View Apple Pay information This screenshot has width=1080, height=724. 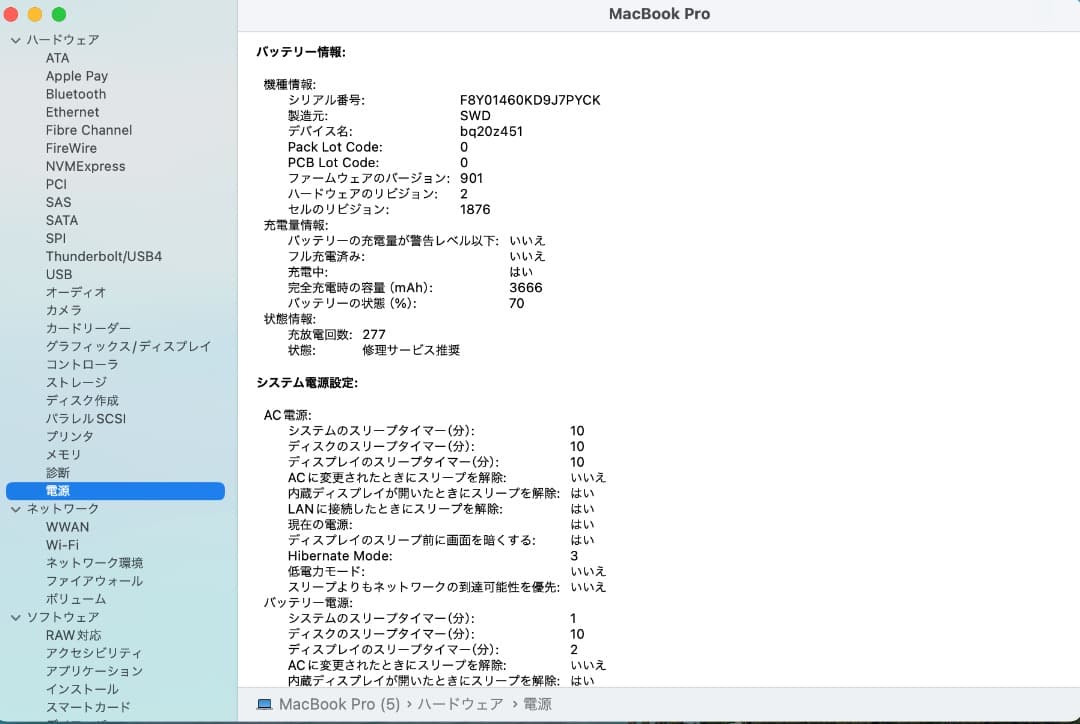click(x=77, y=76)
